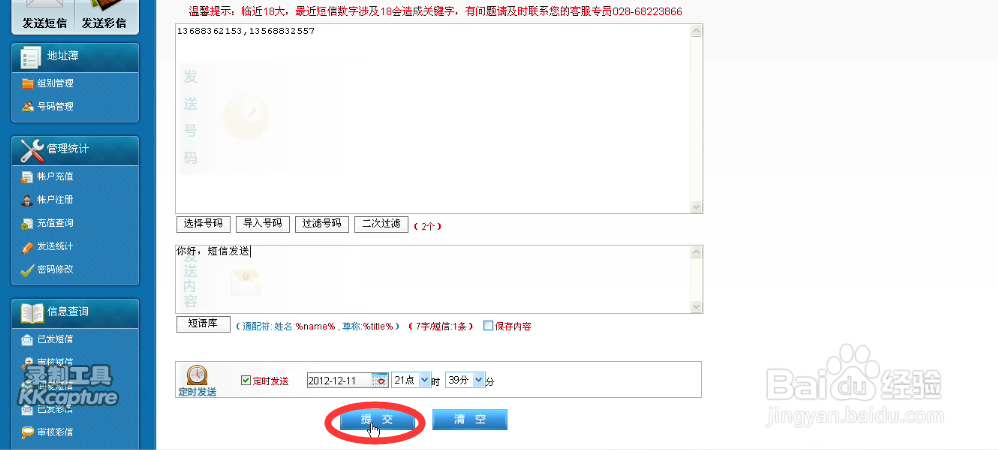Viewport: 998px width, 450px height.
Task: Enable the 保存内容 save content checkbox
Action: tap(488, 325)
